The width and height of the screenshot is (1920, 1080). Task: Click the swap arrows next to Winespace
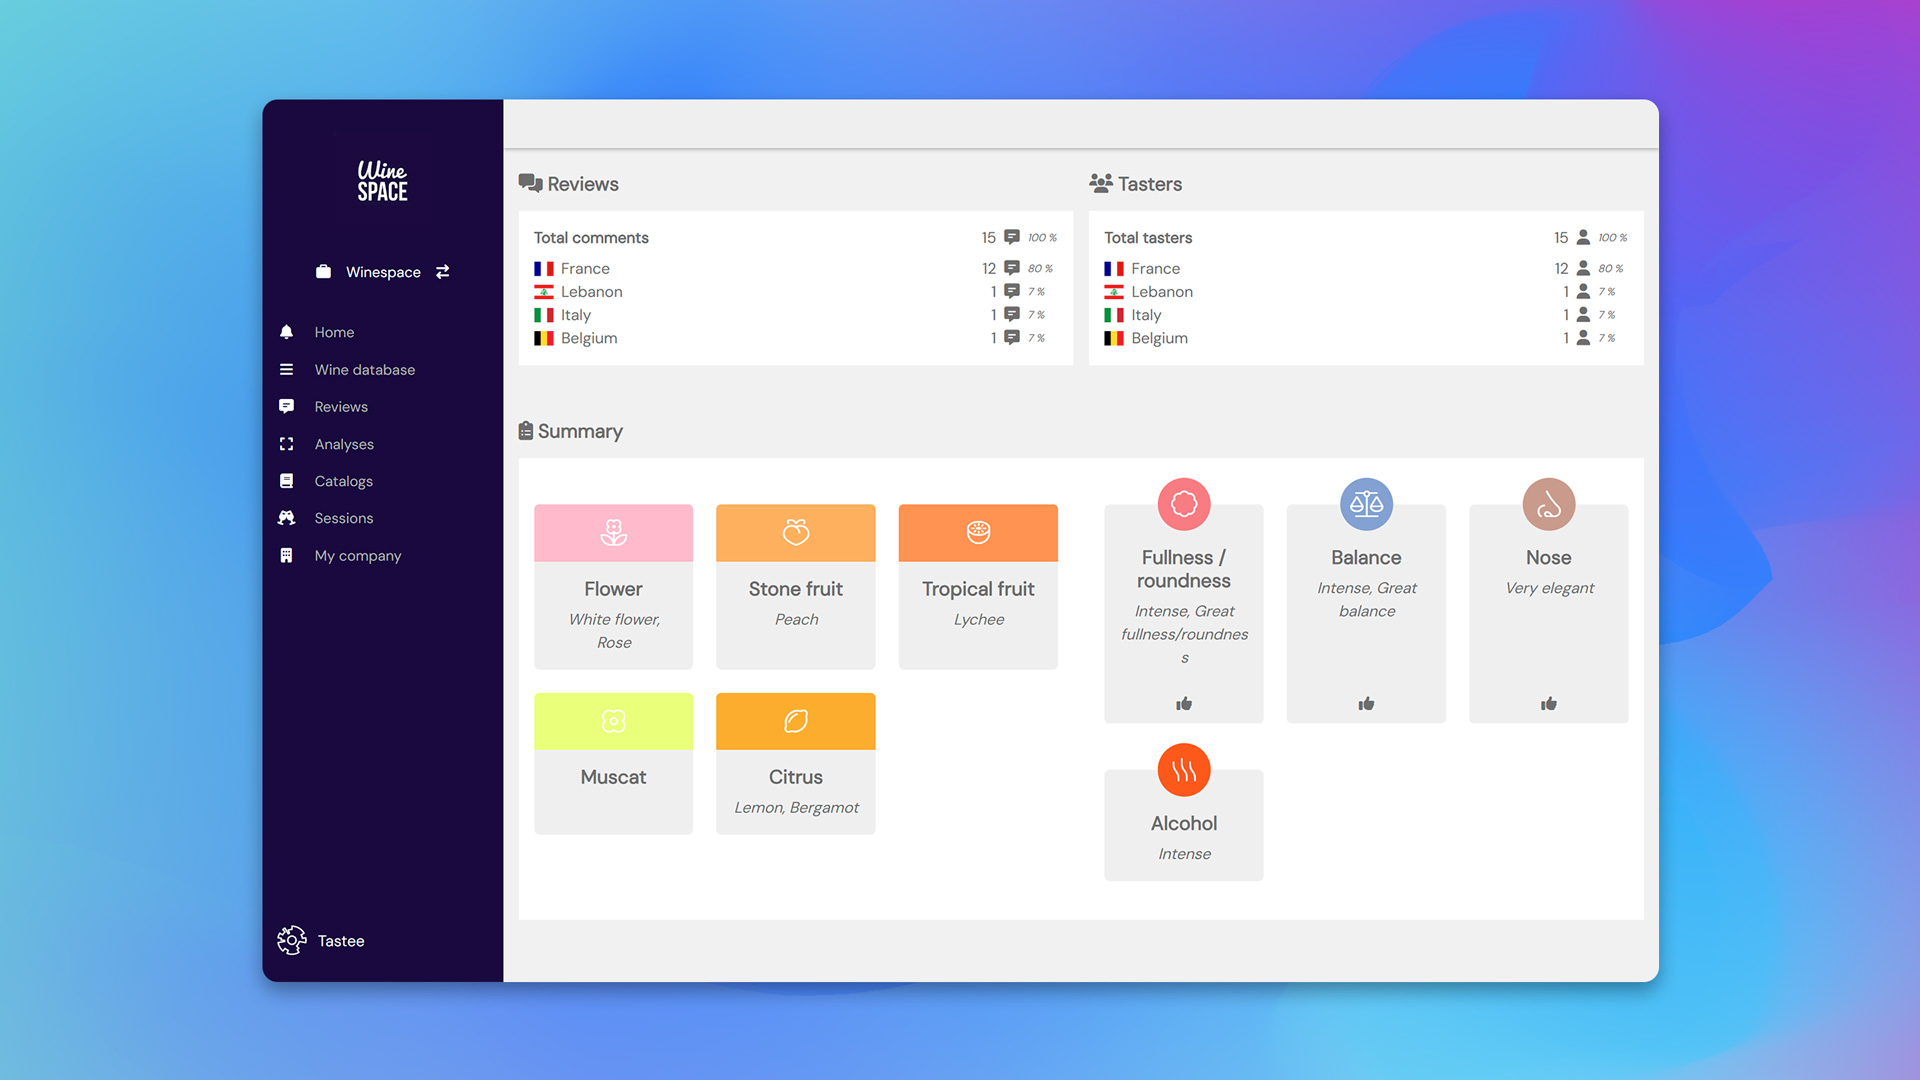[443, 272]
